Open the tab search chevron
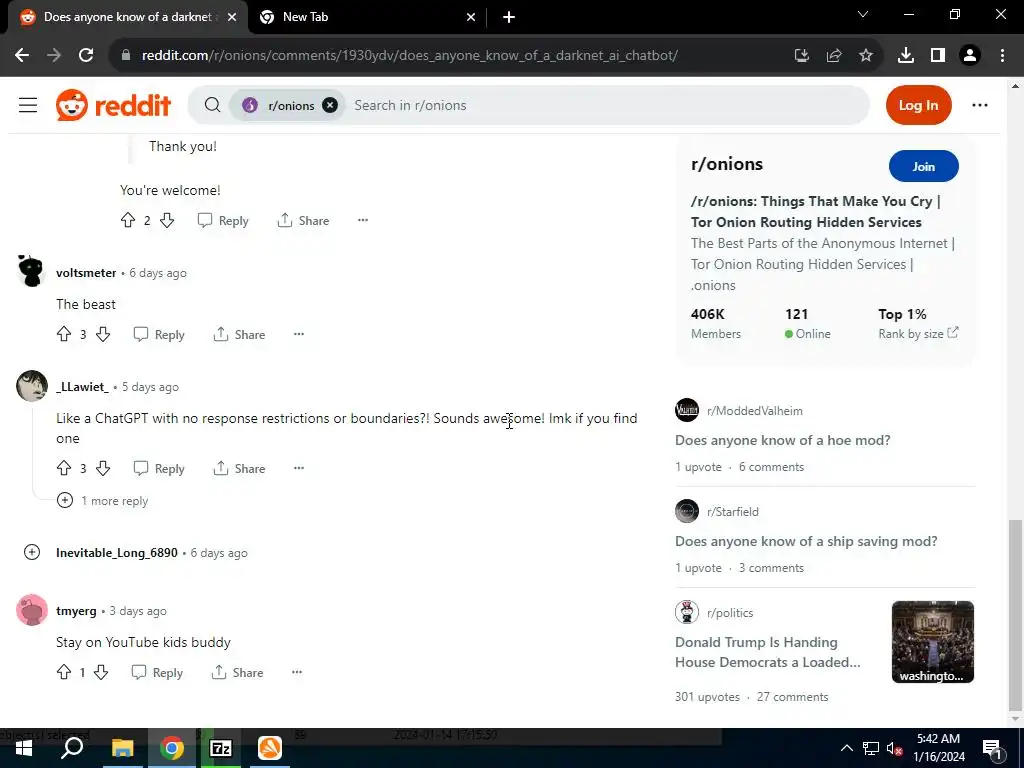This screenshot has height=768, width=1024. tap(863, 14)
